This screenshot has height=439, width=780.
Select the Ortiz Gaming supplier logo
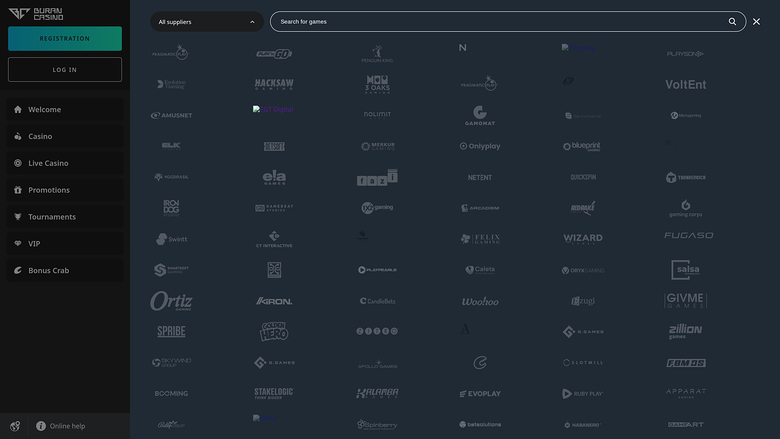click(x=171, y=301)
